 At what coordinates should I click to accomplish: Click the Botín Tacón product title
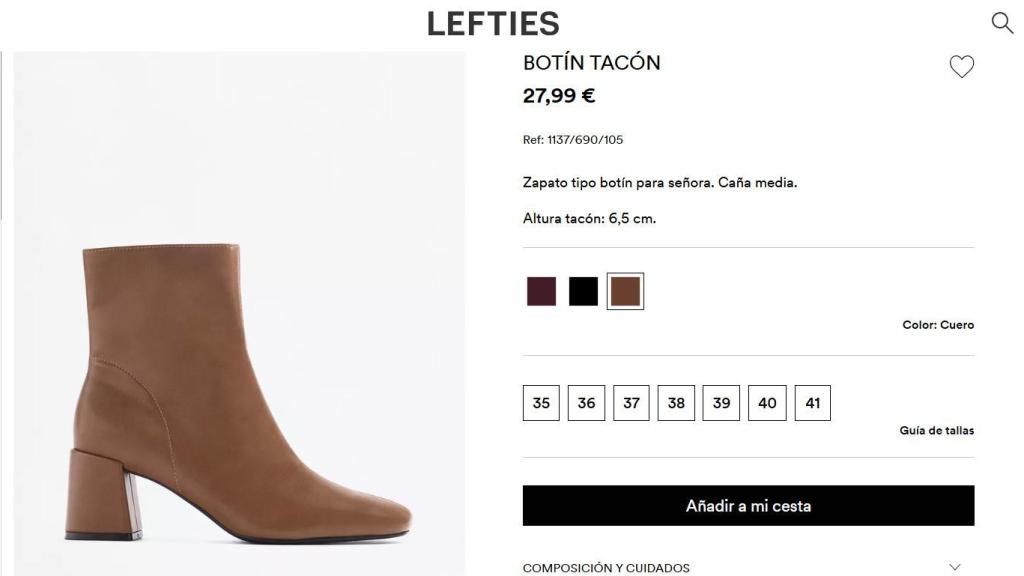tap(591, 63)
